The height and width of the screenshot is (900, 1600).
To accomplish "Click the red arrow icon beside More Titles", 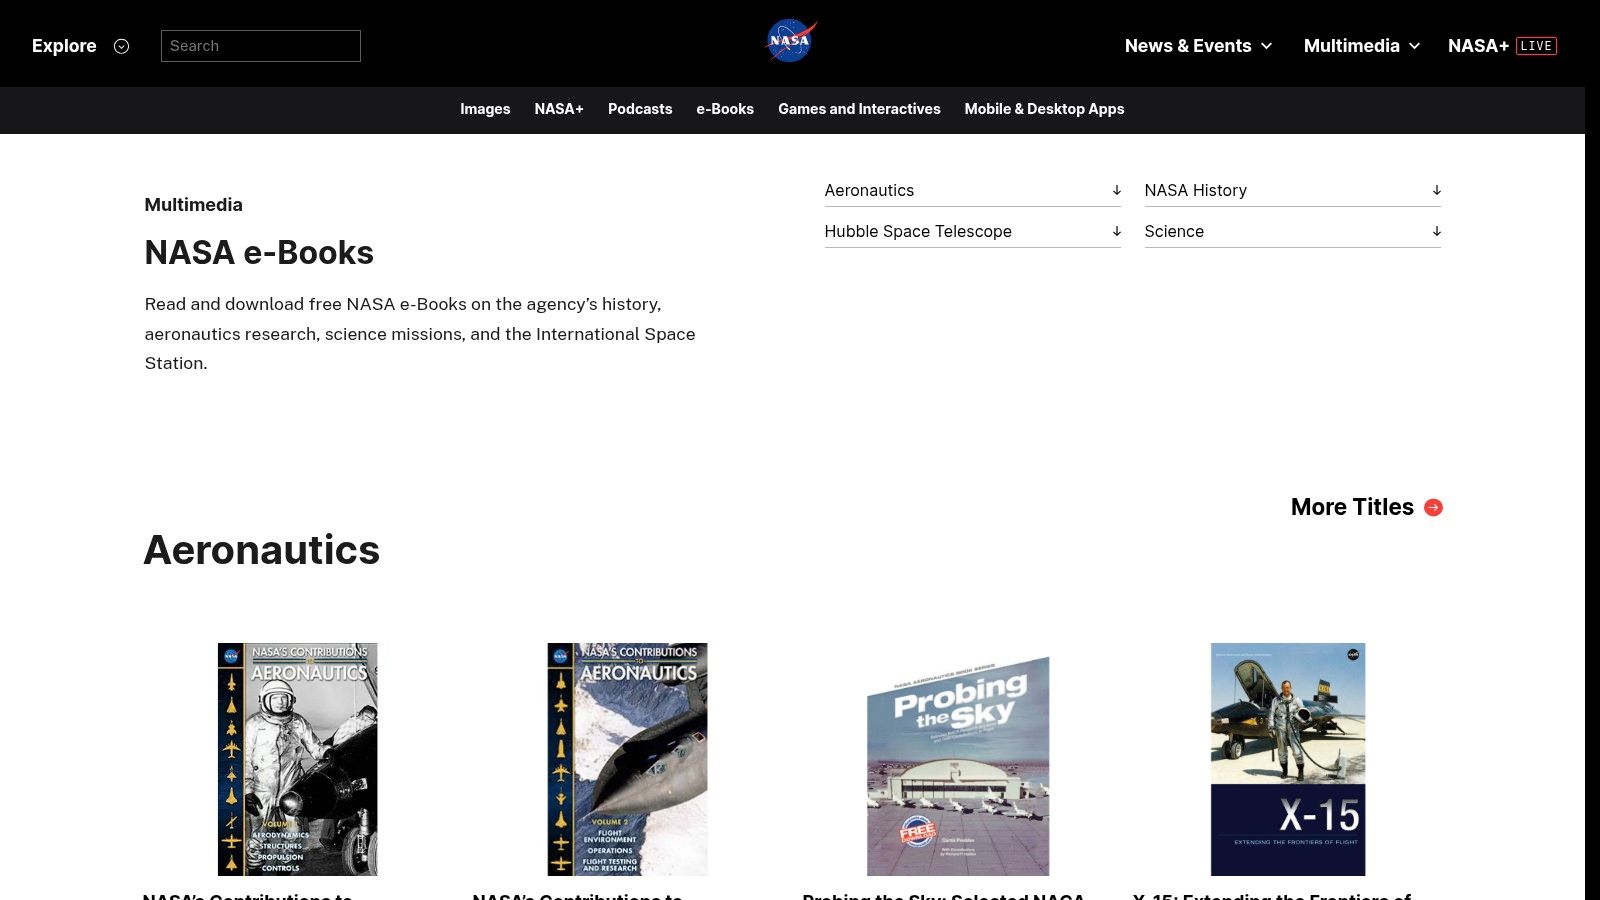I will tap(1433, 507).
